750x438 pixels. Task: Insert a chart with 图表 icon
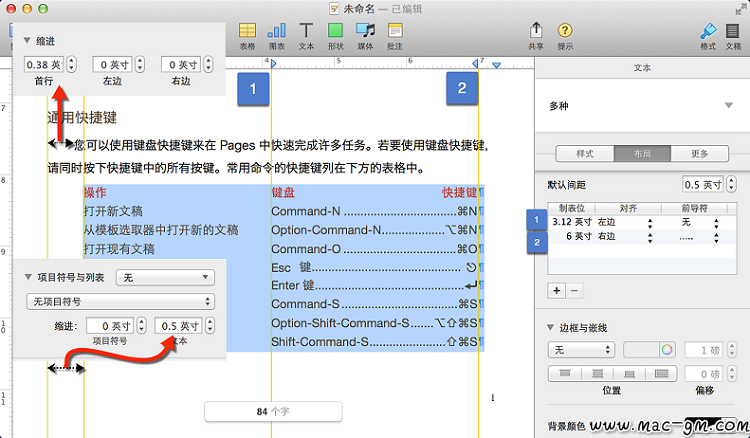(x=276, y=31)
